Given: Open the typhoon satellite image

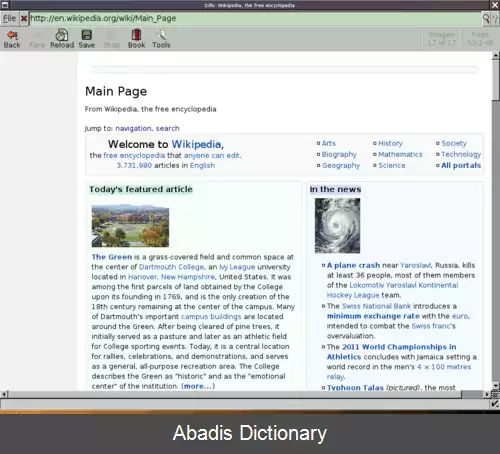Looking at the screenshot, I should pyautogui.click(x=337, y=226).
